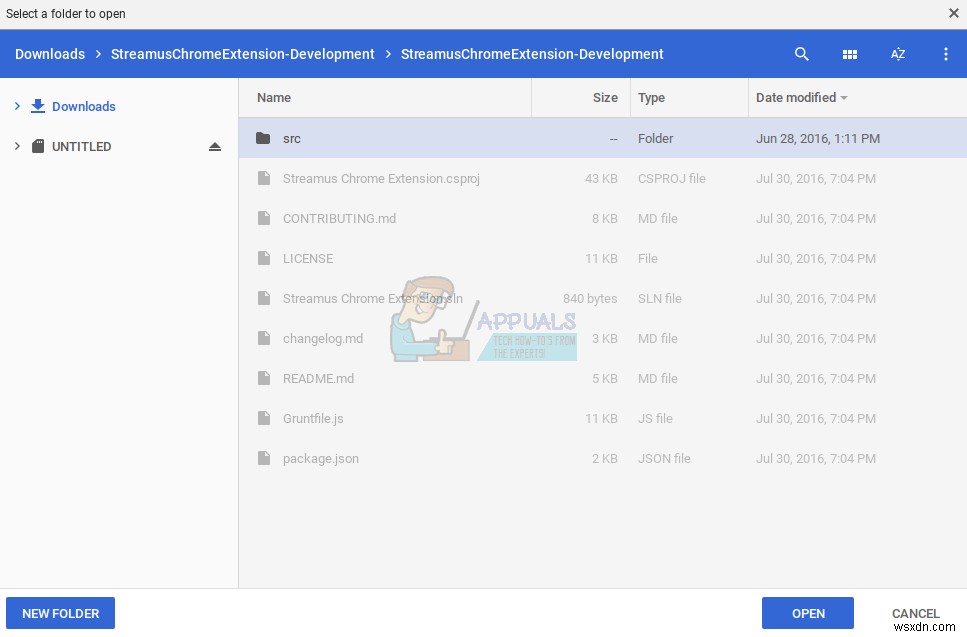The width and height of the screenshot is (967, 637).
Task: Click the NEW FOLDER button
Action: point(60,613)
